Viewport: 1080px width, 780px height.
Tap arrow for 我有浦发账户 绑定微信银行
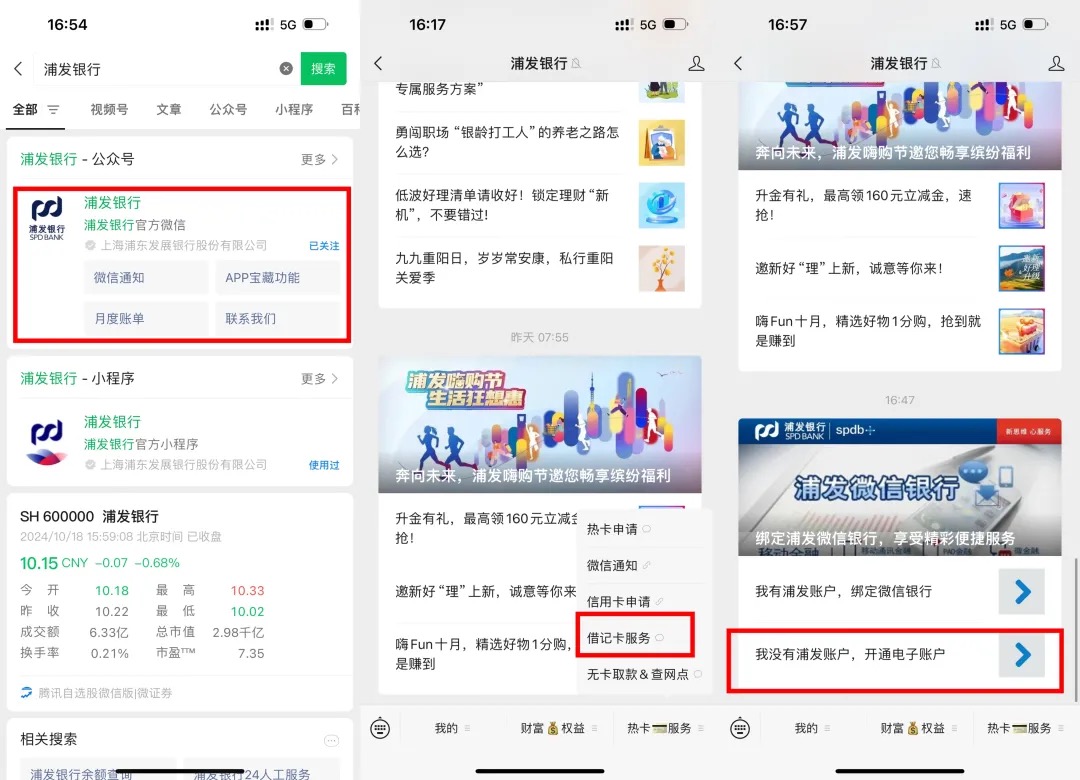tap(1021, 591)
